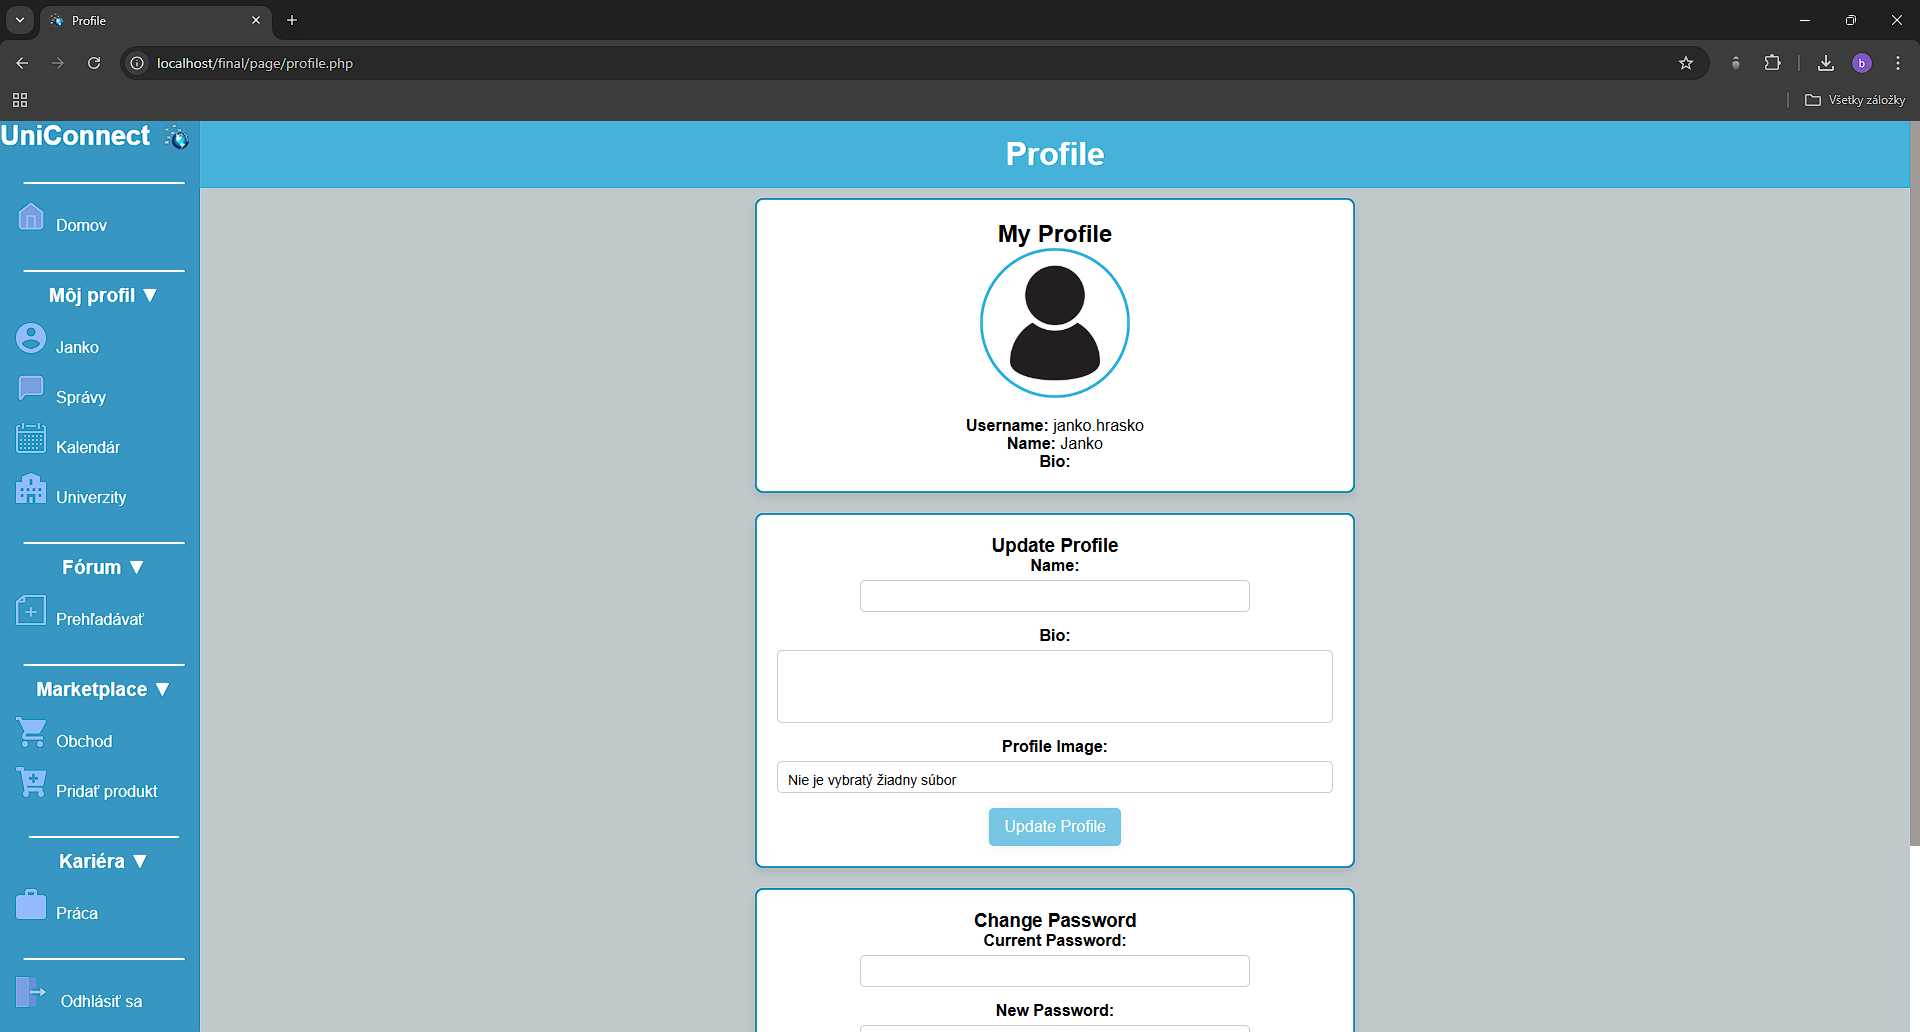This screenshot has height=1032, width=1920.
Task: Click the Kalendár calendar icon
Action: 31,438
